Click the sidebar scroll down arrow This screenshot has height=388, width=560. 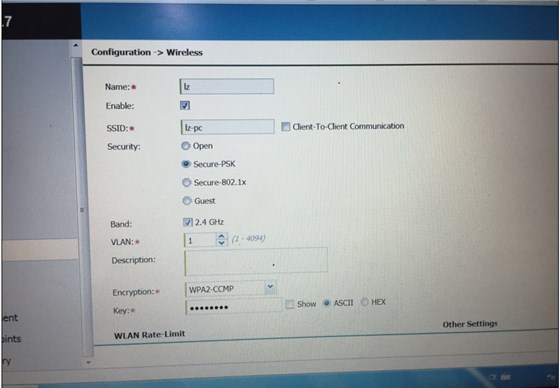88,362
